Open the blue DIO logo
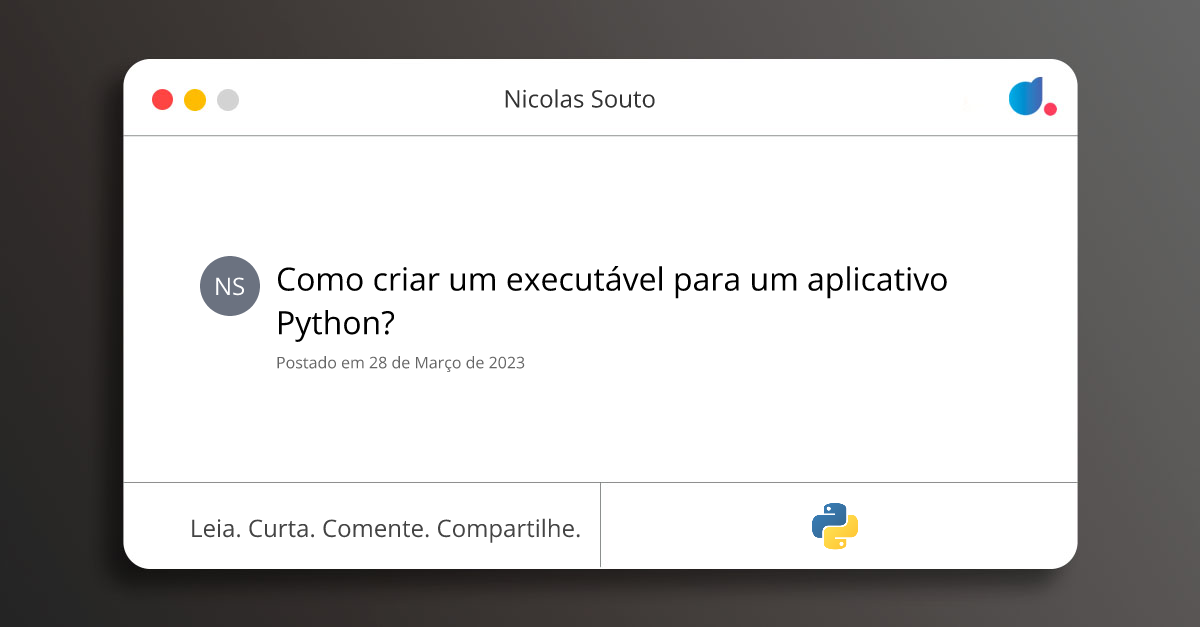The height and width of the screenshot is (628, 1200). click(1026, 96)
